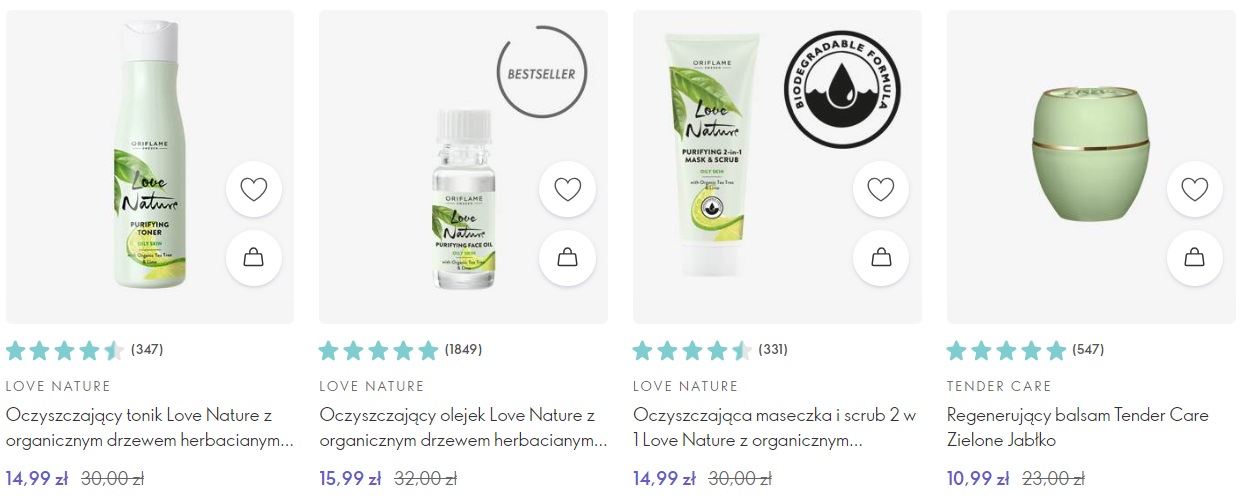The height and width of the screenshot is (502, 1246).
Task: Open the BESTSELLER badge on face oil
Action: 543,73
